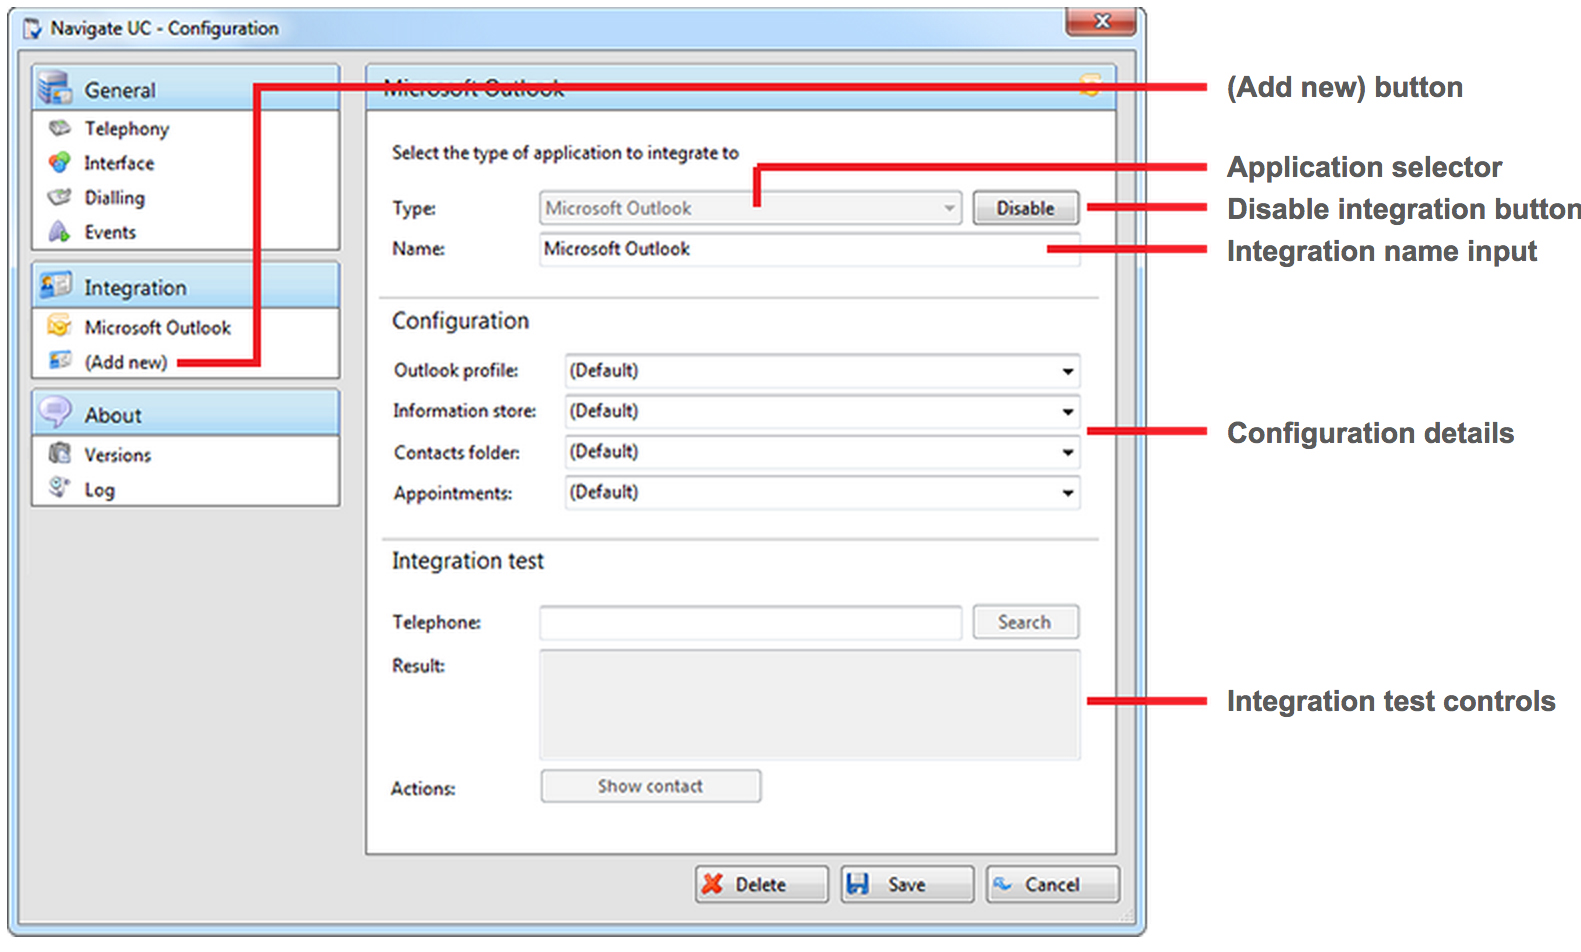Open the Dialling settings page
Screen dimensions: 1581x952
click(x=114, y=197)
